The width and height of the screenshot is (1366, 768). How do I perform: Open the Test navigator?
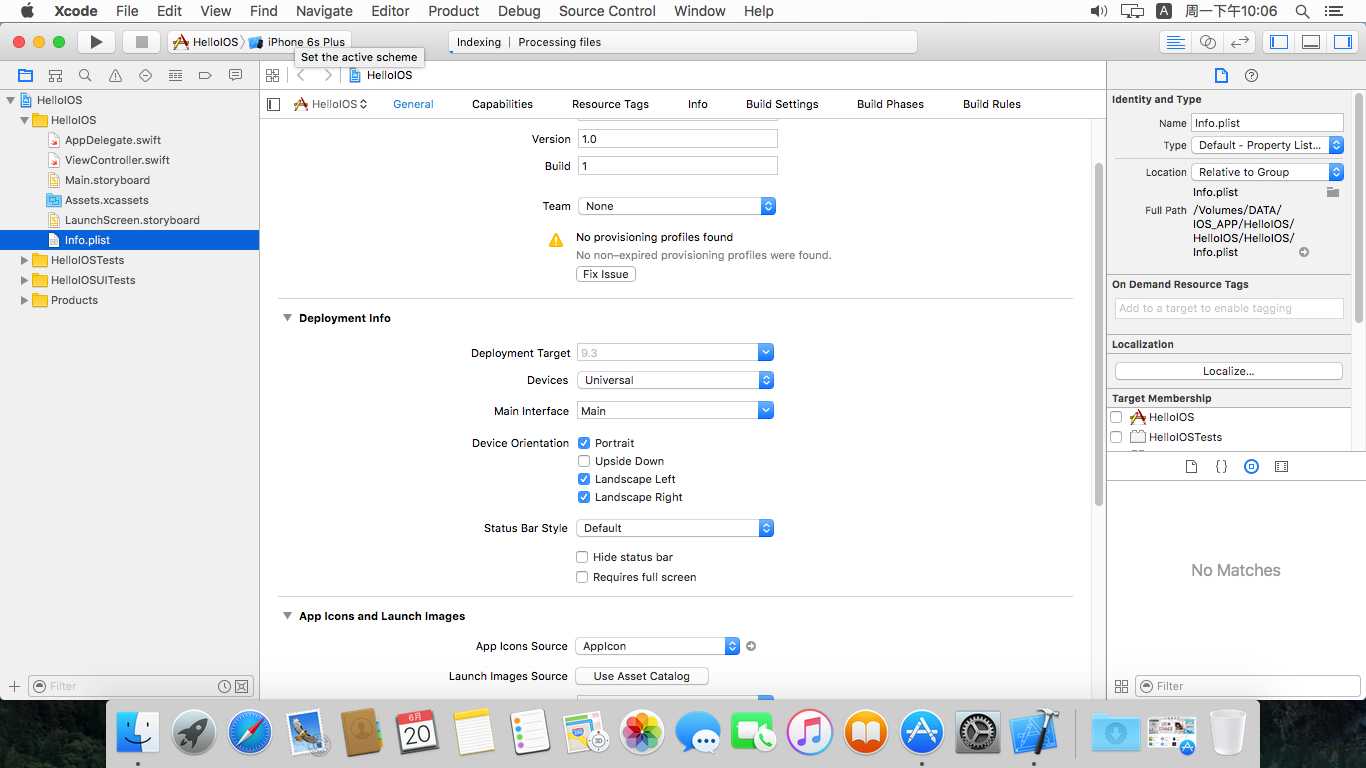(145, 76)
